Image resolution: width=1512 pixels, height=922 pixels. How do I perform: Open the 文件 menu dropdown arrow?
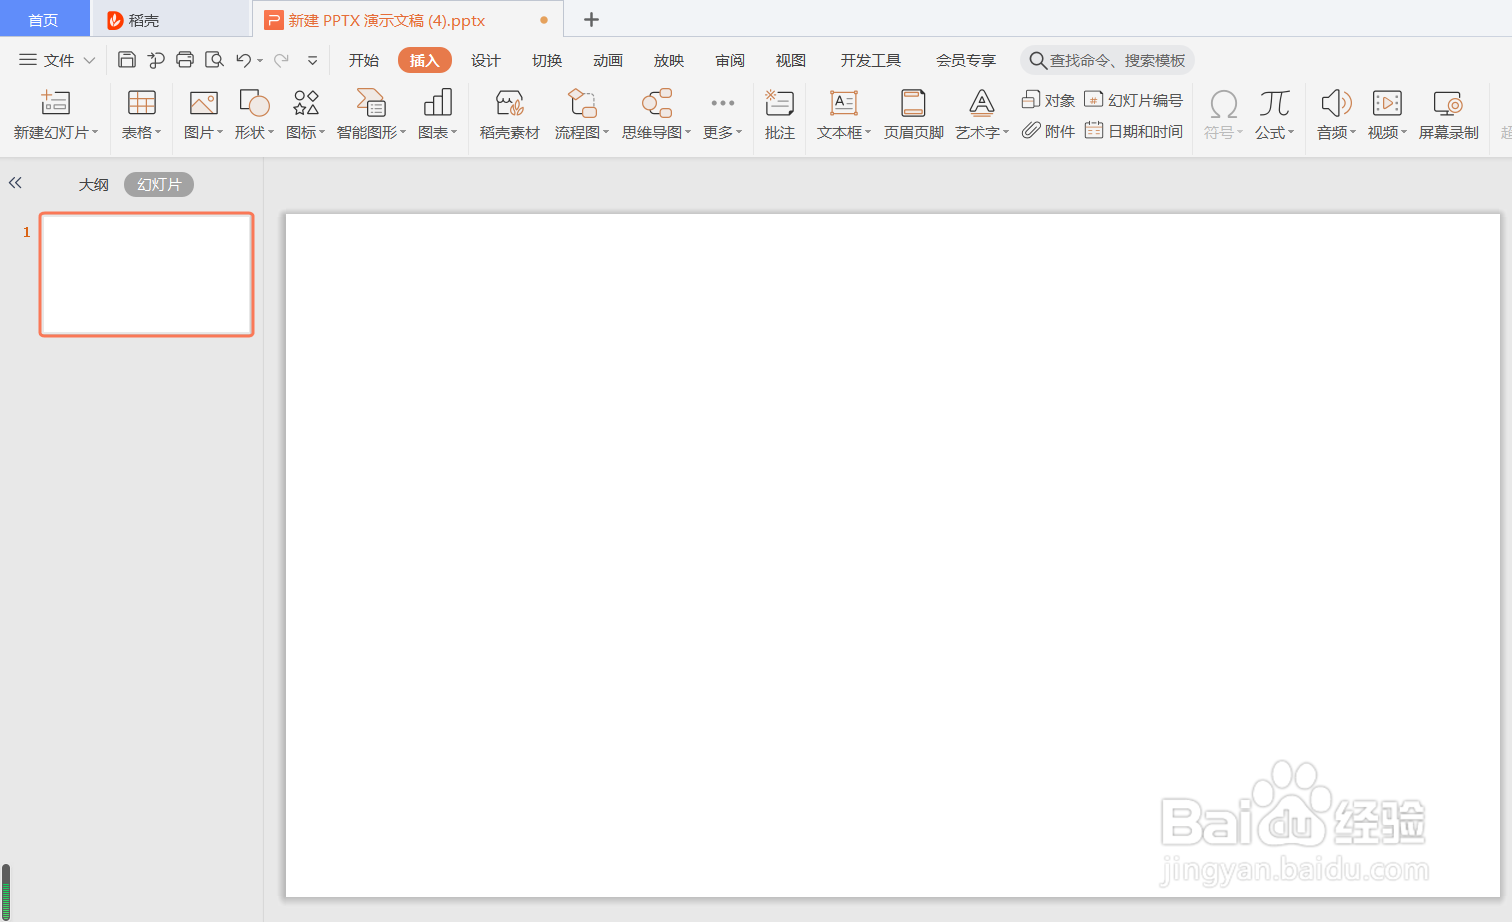click(89, 60)
